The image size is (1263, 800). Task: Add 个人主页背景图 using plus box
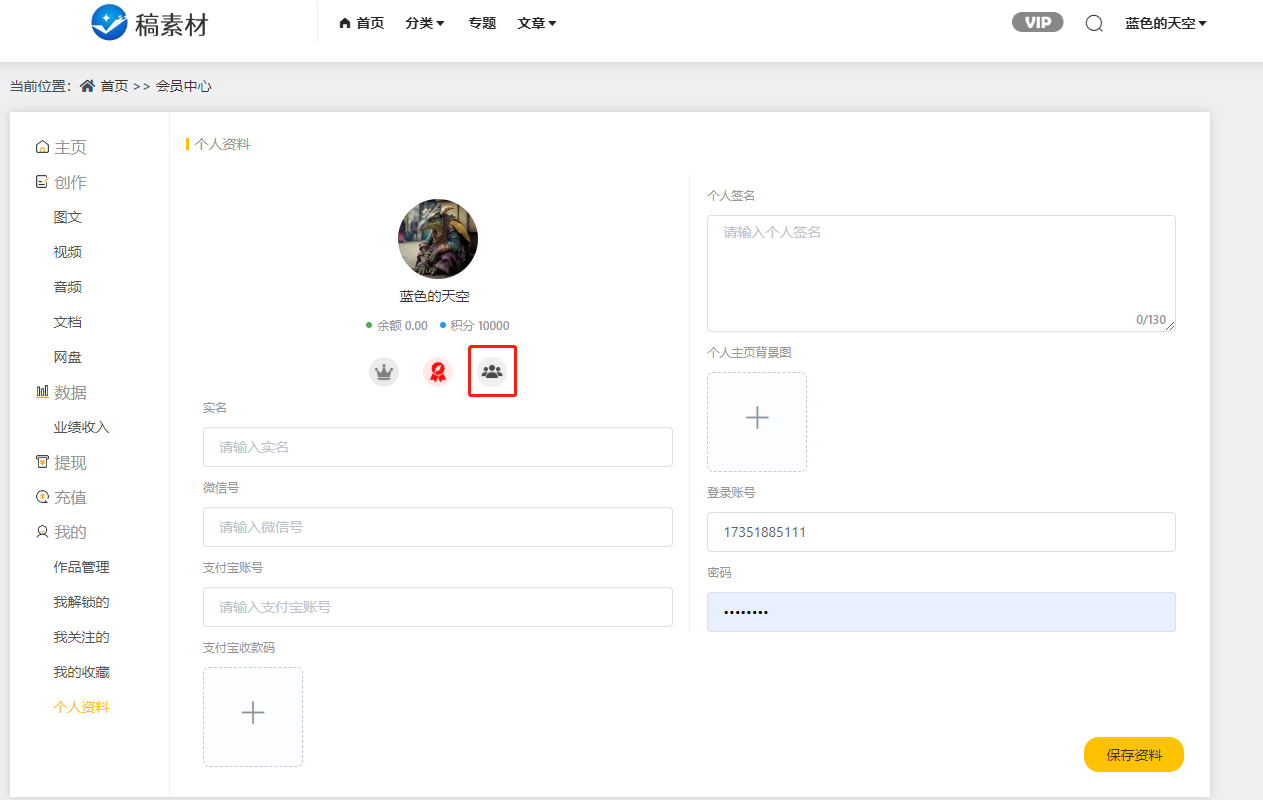[x=757, y=421]
